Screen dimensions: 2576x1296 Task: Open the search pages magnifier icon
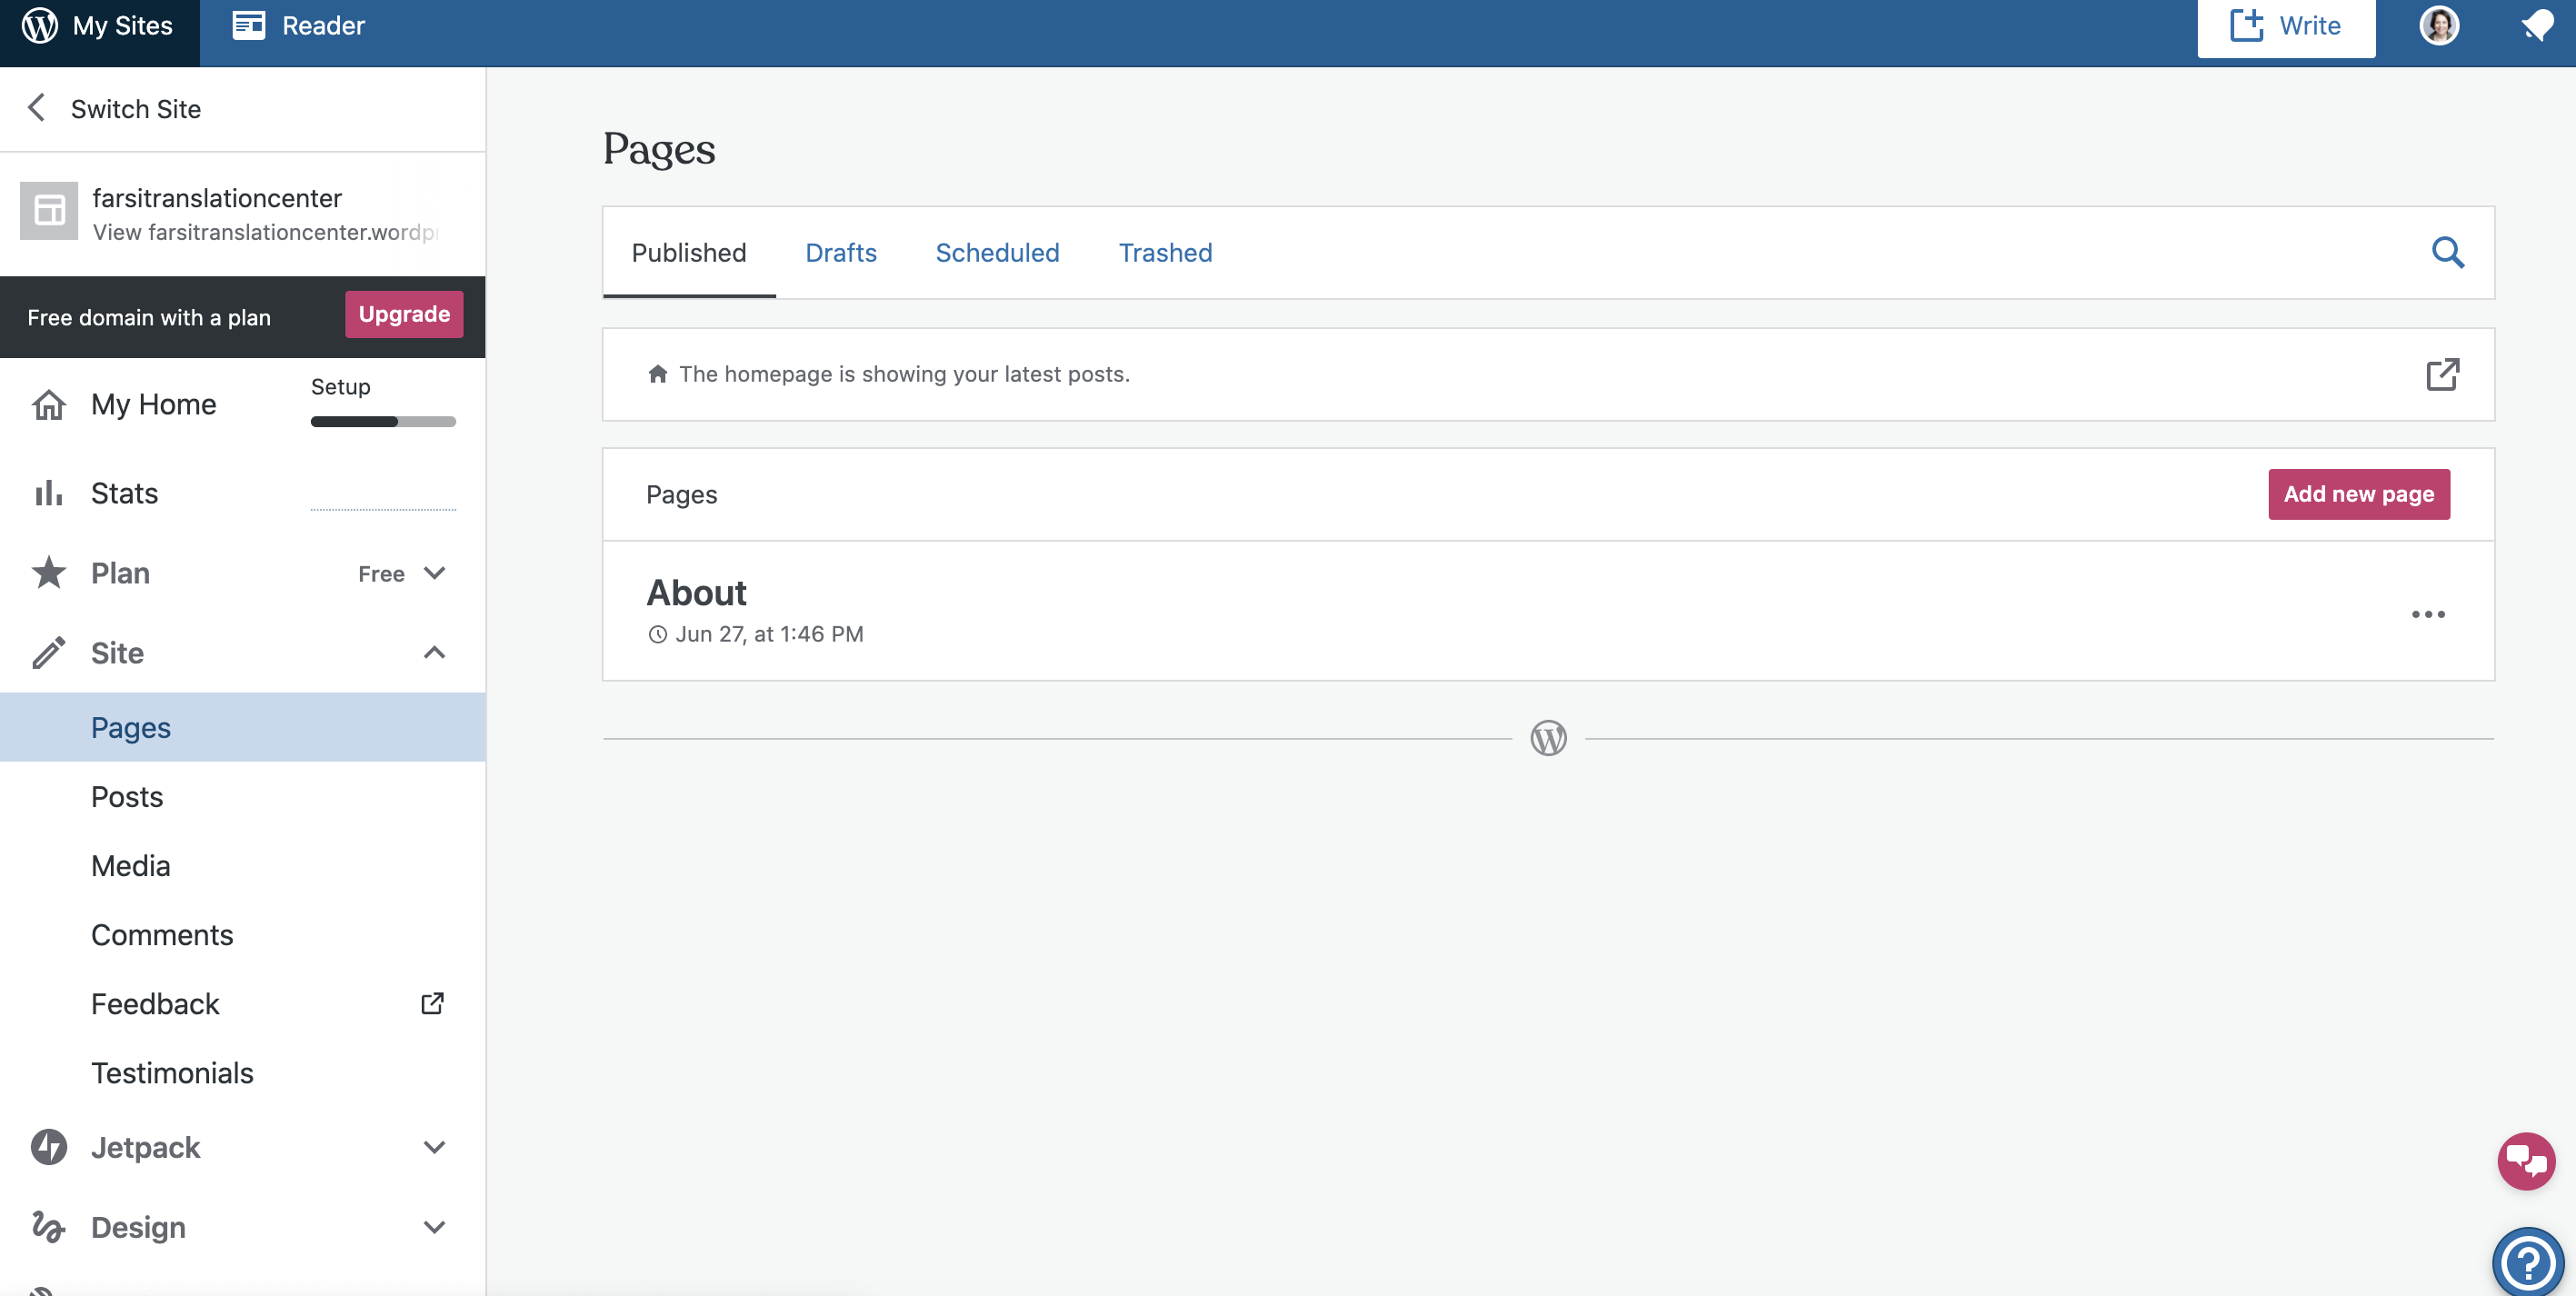[2447, 252]
